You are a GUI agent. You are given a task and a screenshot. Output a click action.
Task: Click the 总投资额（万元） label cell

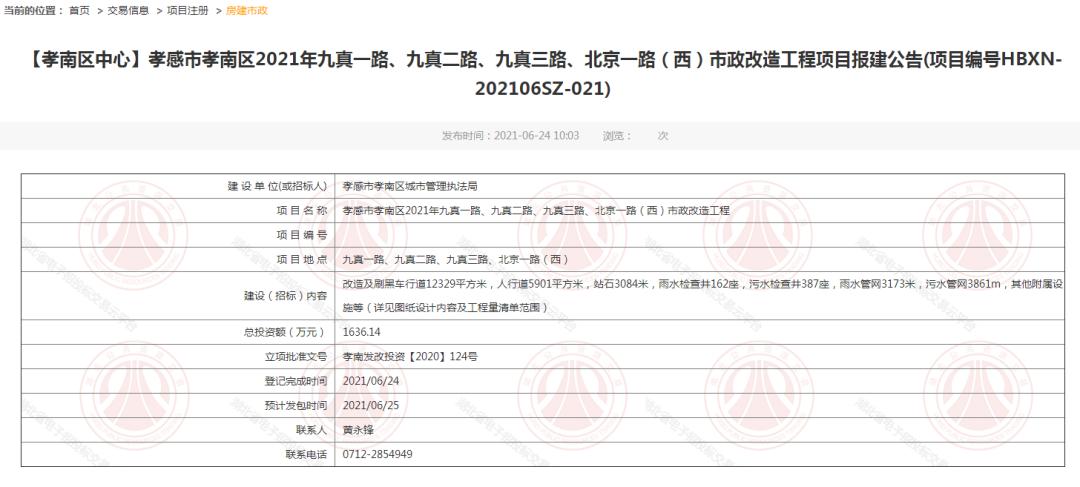[285, 332]
